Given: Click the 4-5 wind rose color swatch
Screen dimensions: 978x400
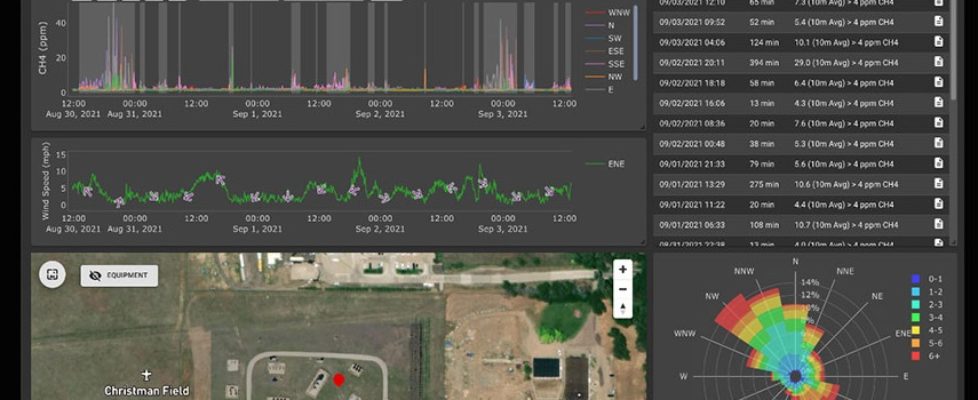Looking at the screenshot, I should click(x=916, y=330).
